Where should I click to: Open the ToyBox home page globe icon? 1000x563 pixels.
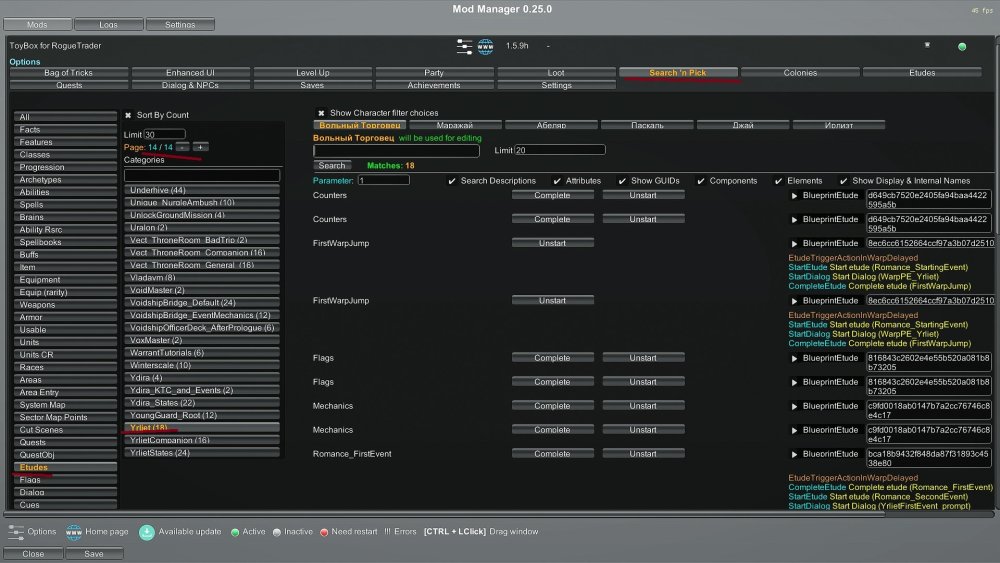[485, 46]
